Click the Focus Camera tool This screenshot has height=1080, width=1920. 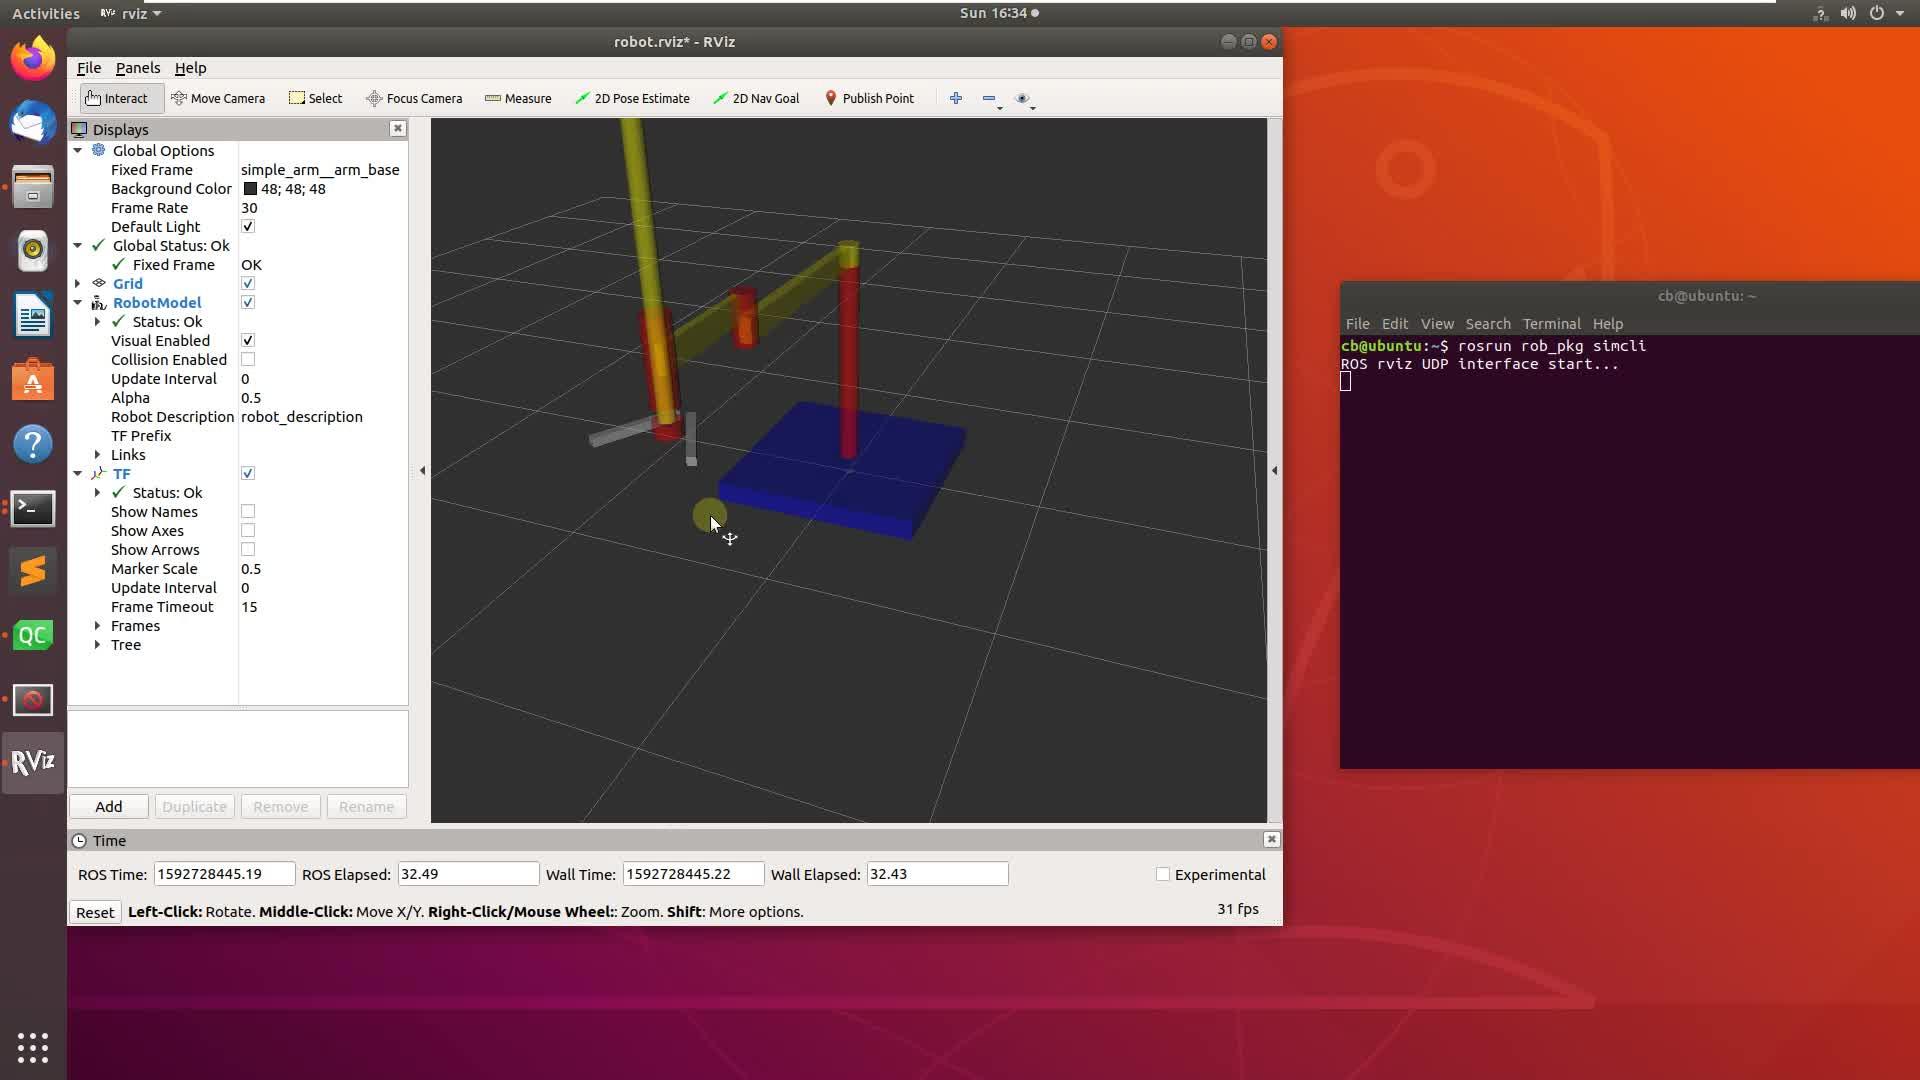[x=414, y=98]
